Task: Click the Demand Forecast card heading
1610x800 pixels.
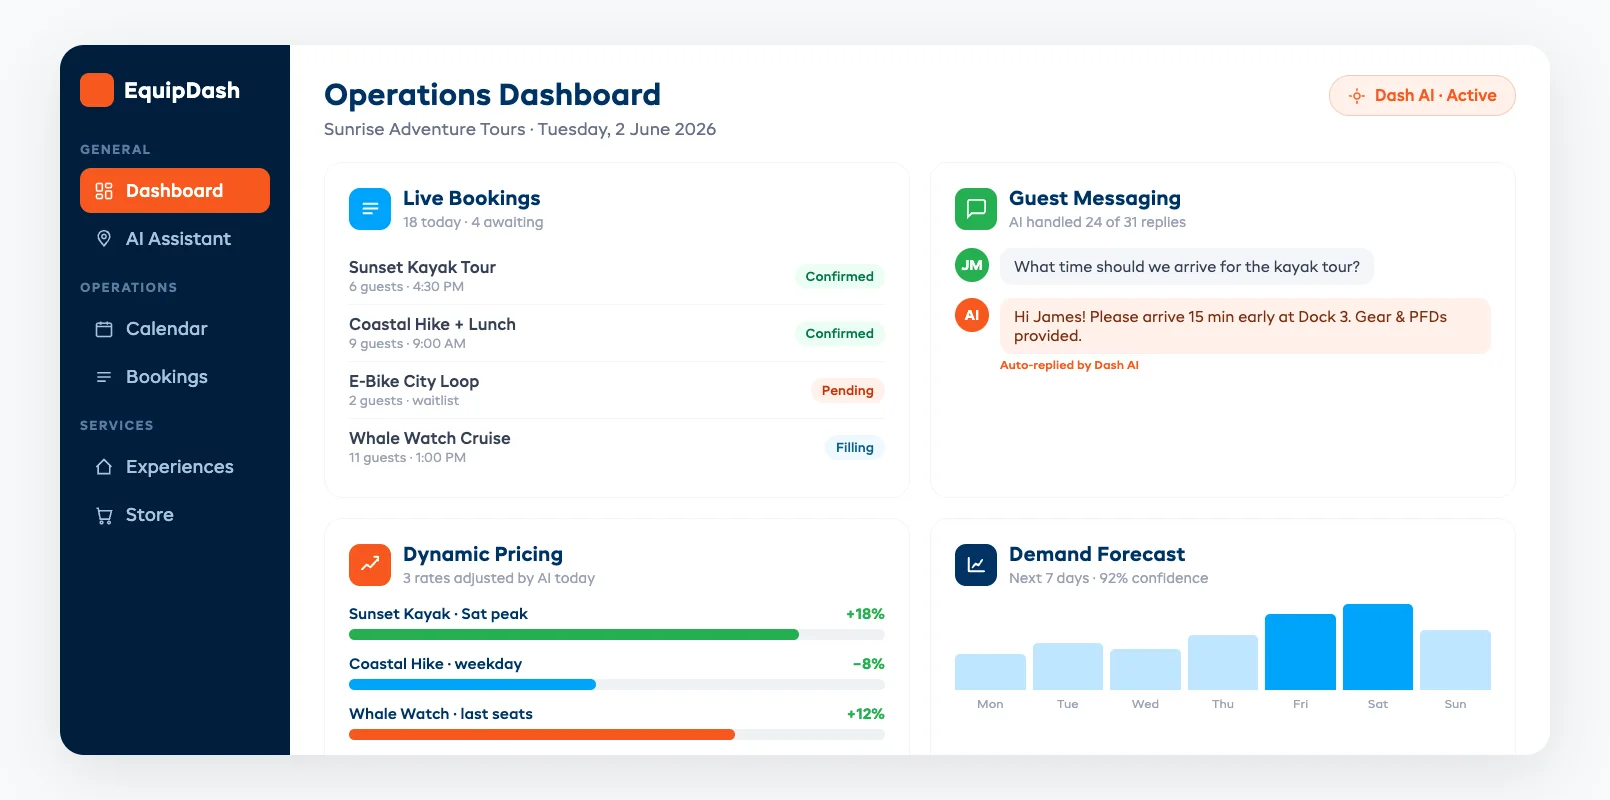Action: [x=1097, y=554]
